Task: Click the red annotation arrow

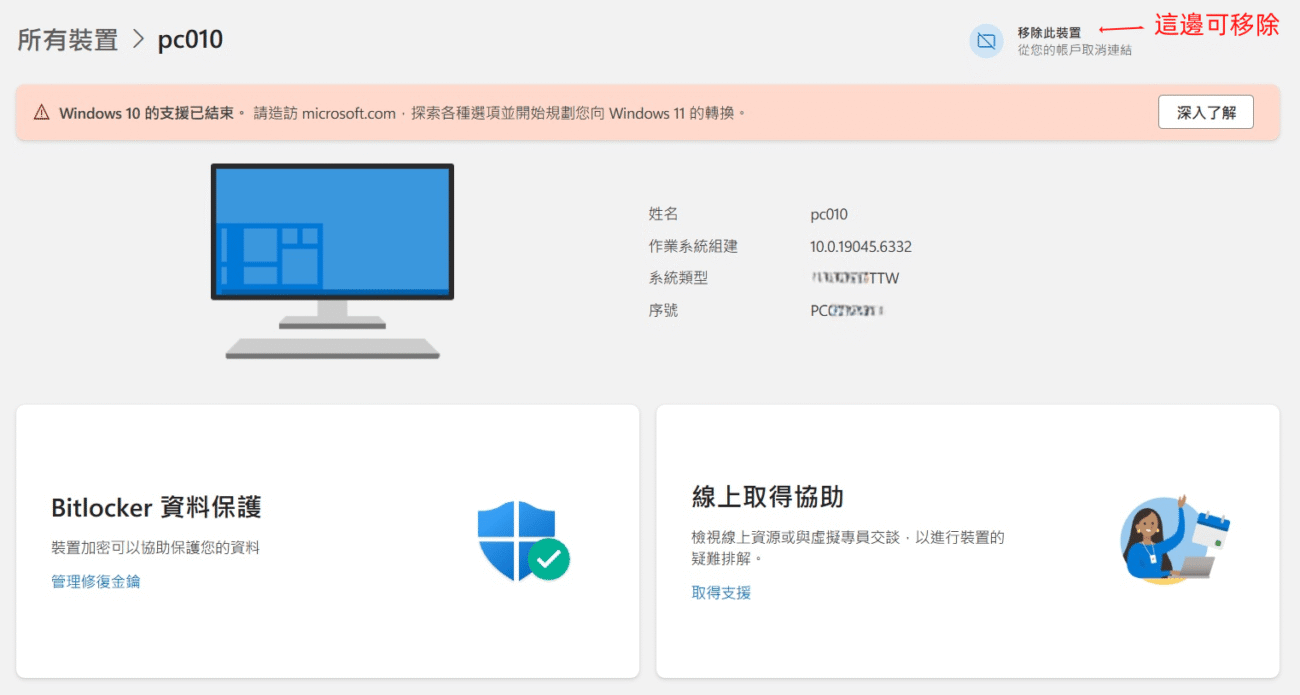Action: tap(1120, 29)
